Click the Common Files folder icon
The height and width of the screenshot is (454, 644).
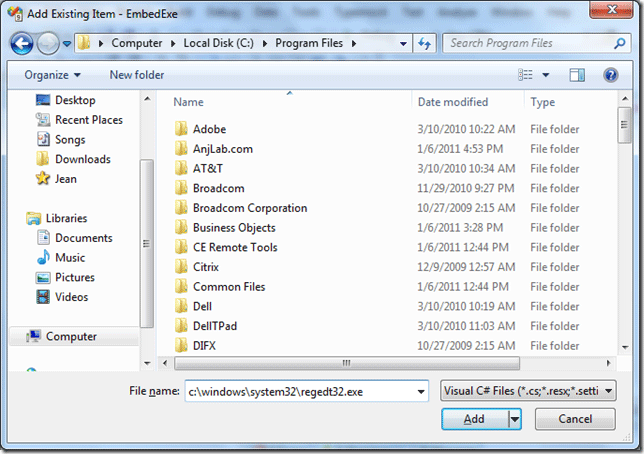click(x=181, y=287)
